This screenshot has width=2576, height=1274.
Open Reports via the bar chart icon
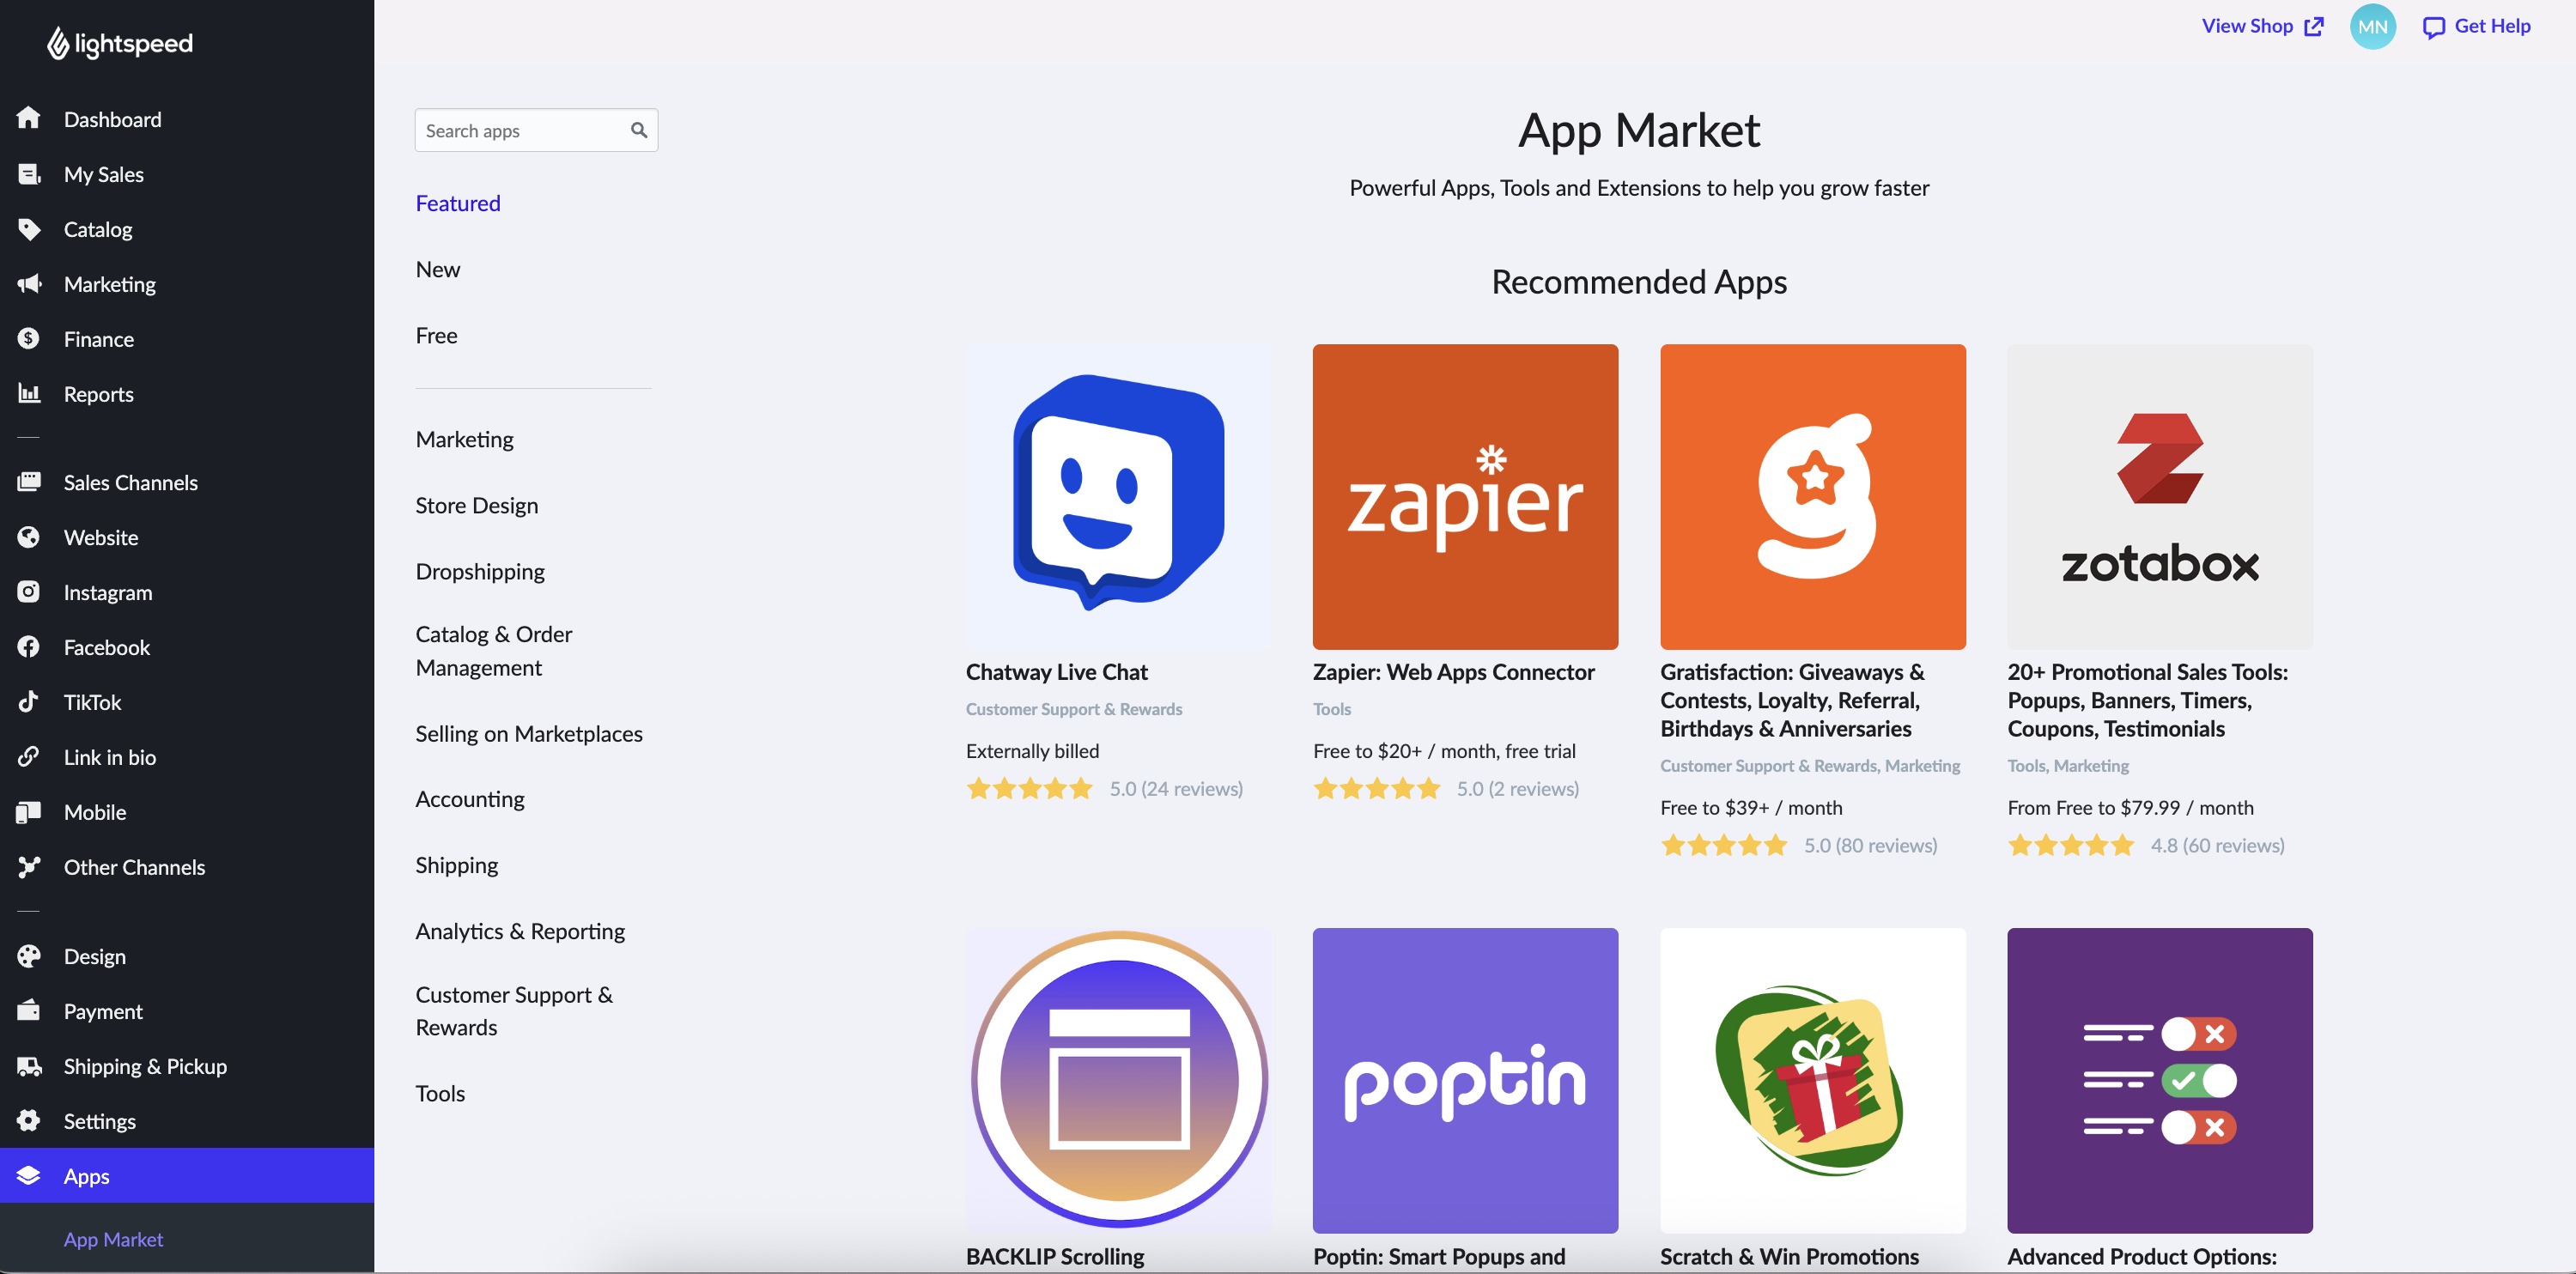click(x=30, y=393)
